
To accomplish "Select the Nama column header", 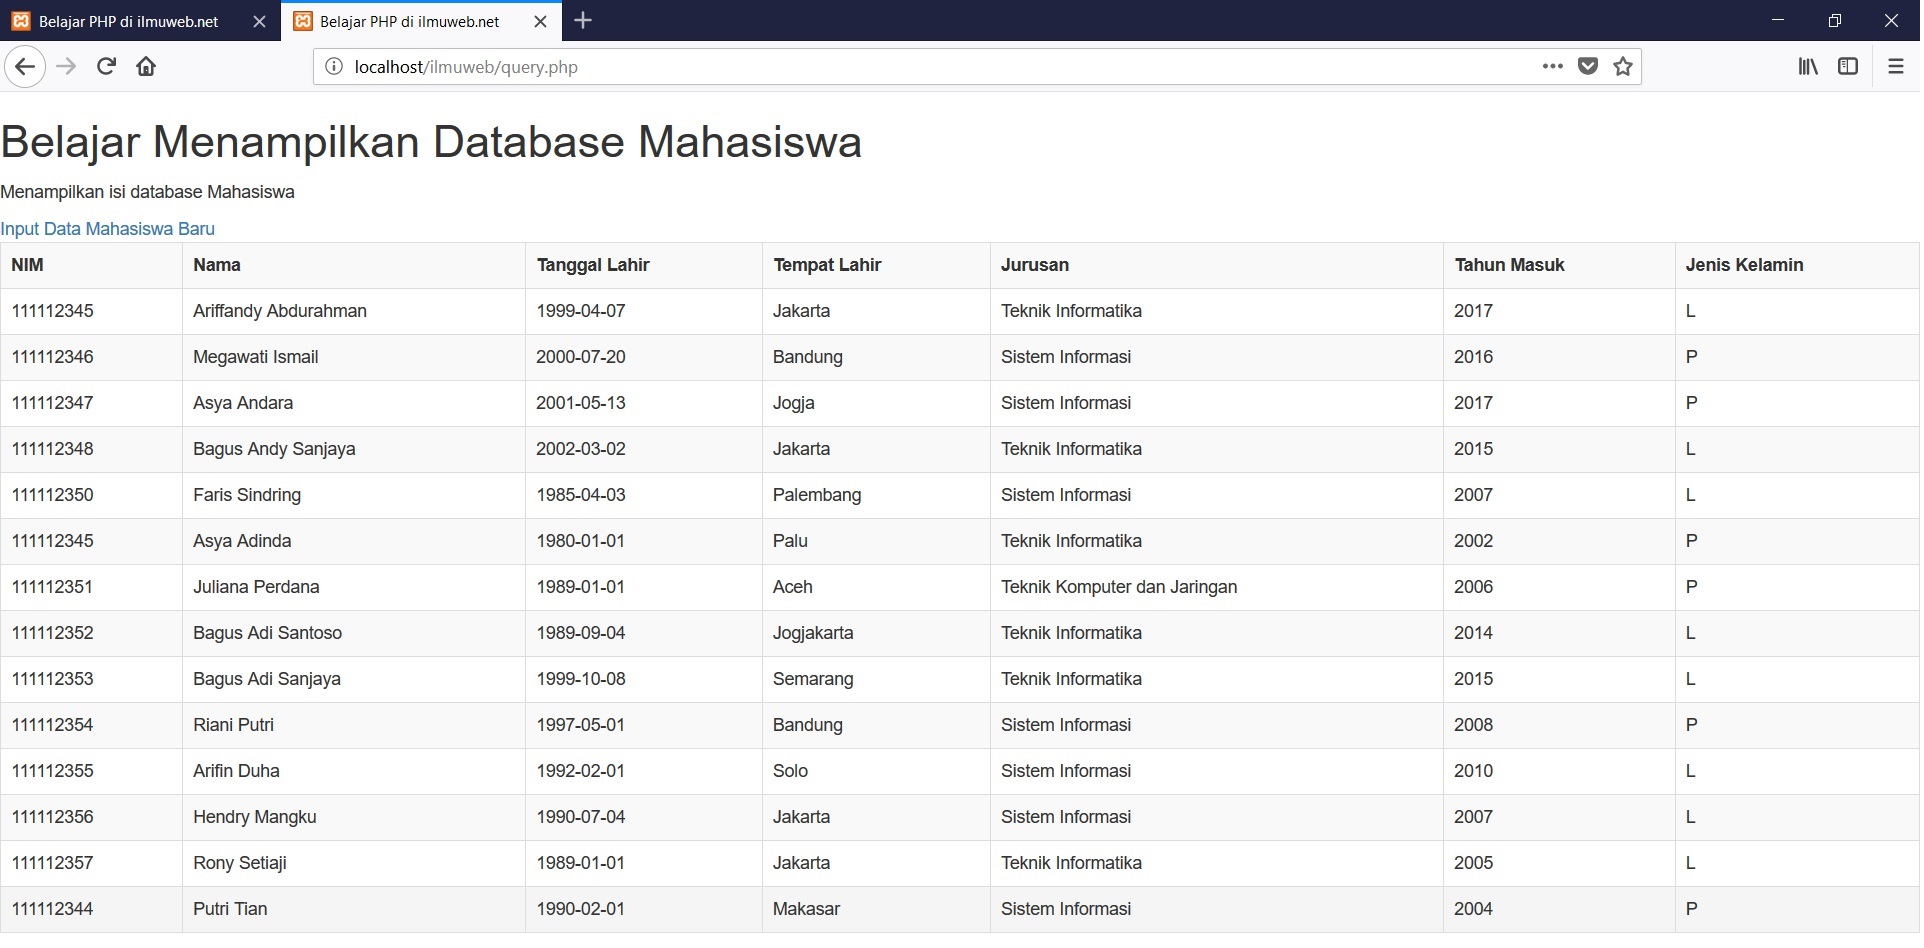I will [217, 265].
